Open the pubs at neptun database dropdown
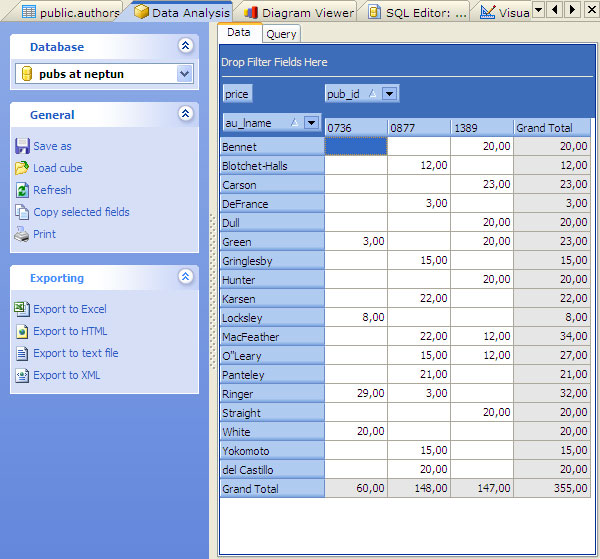This screenshot has width=600, height=559. click(185, 73)
